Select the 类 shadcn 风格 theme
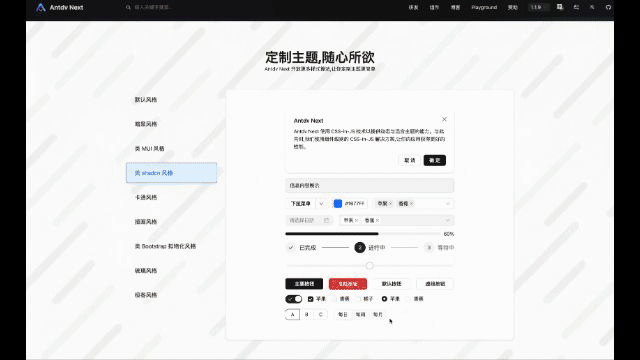The height and width of the screenshot is (360, 640). [171, 173]
